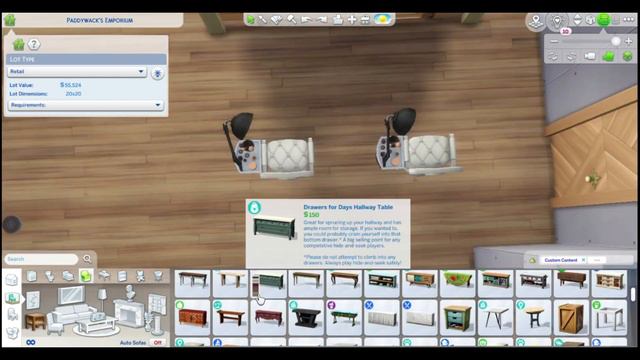Image resolution: width=640 pixels, height=360 pixels.
Task: Select the dining room table category
Action: pos(104,276)
